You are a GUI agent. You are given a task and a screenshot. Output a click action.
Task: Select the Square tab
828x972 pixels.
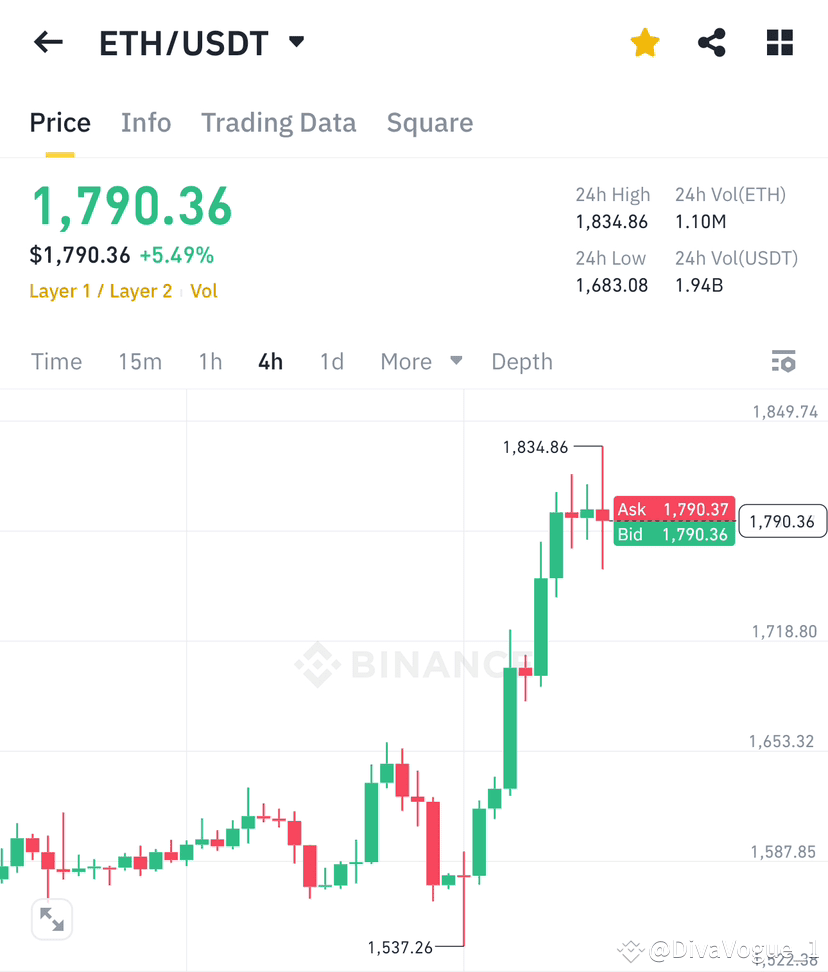(x=429, y=122)
